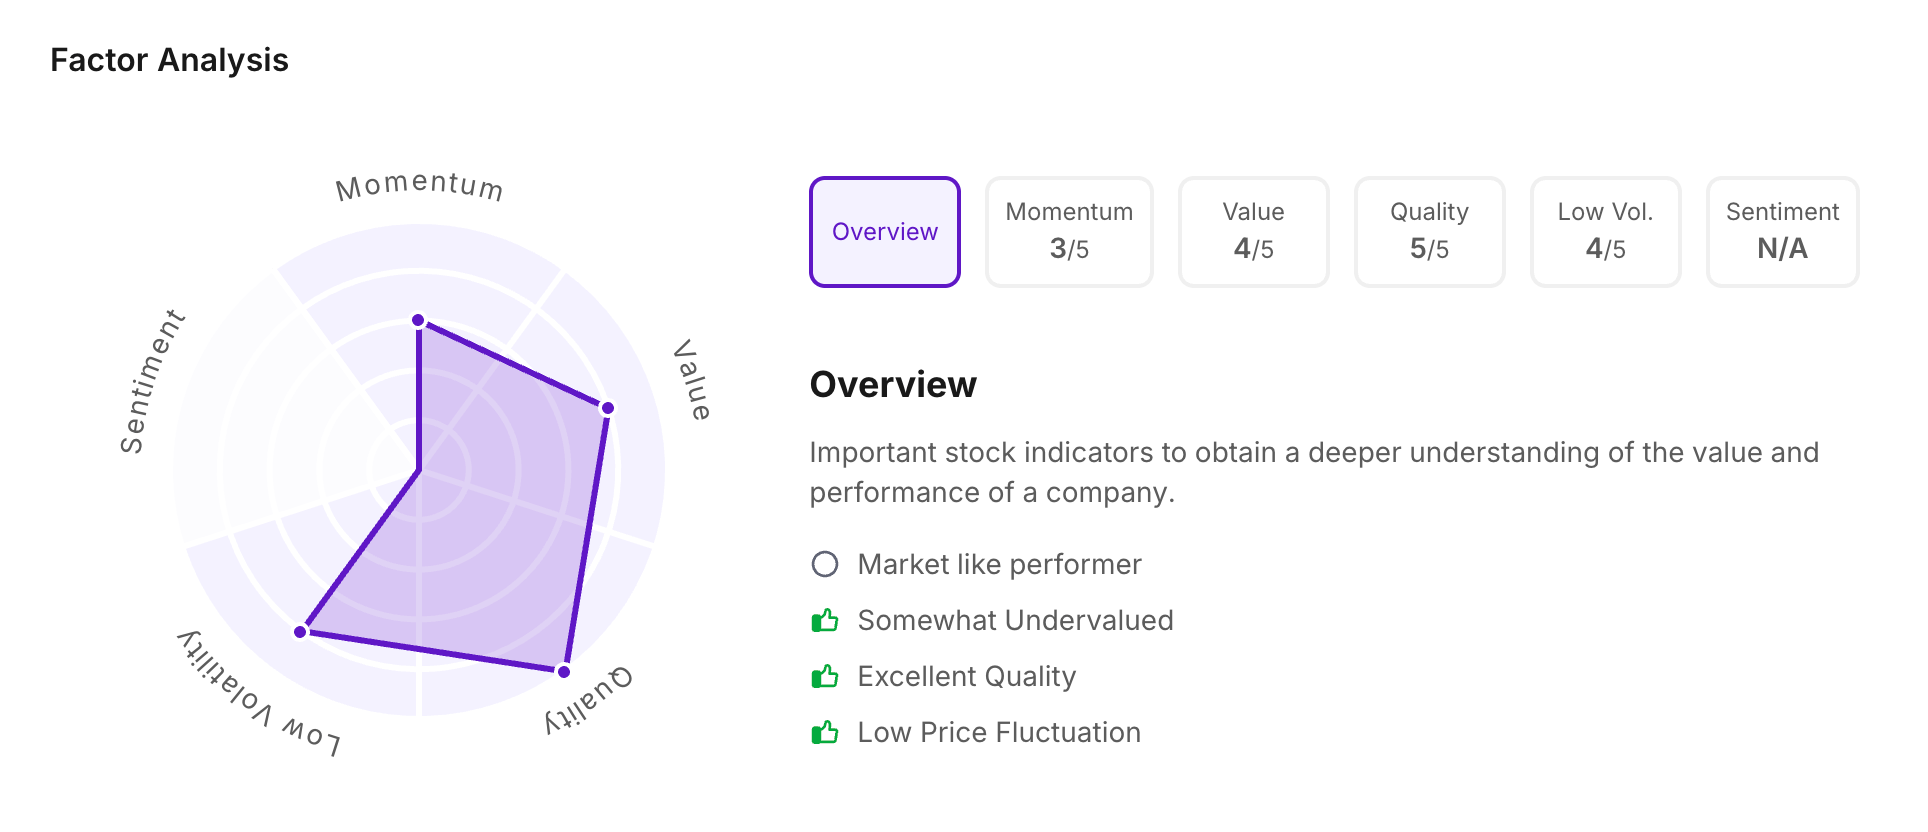Click the Low Price Fluctuation text
The image size is (1928, 832).
click(x=999, y=733)
